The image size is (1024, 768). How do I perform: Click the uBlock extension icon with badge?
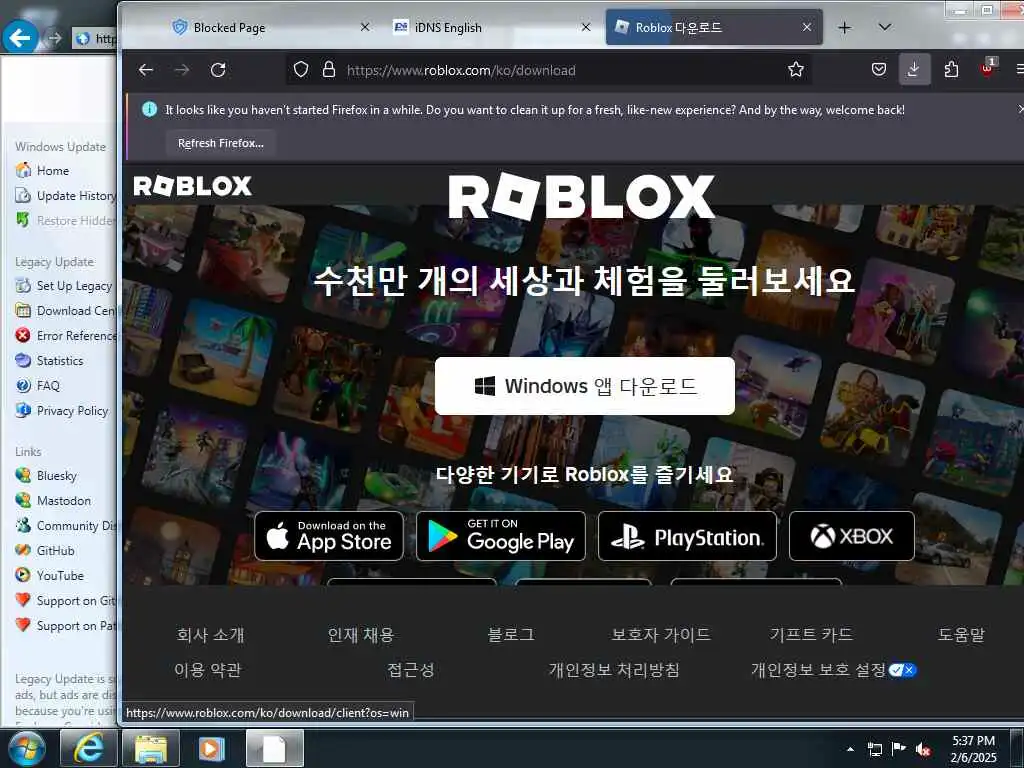pyautogui.click(x=987, y=68)
